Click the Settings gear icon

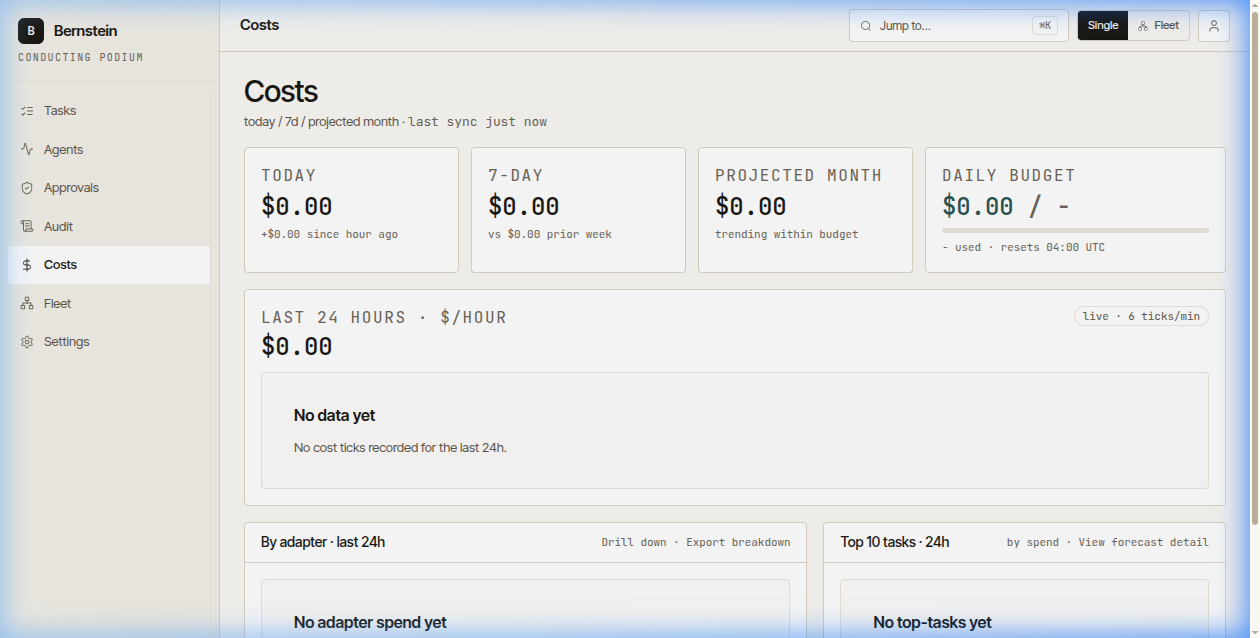pos(27,342)
